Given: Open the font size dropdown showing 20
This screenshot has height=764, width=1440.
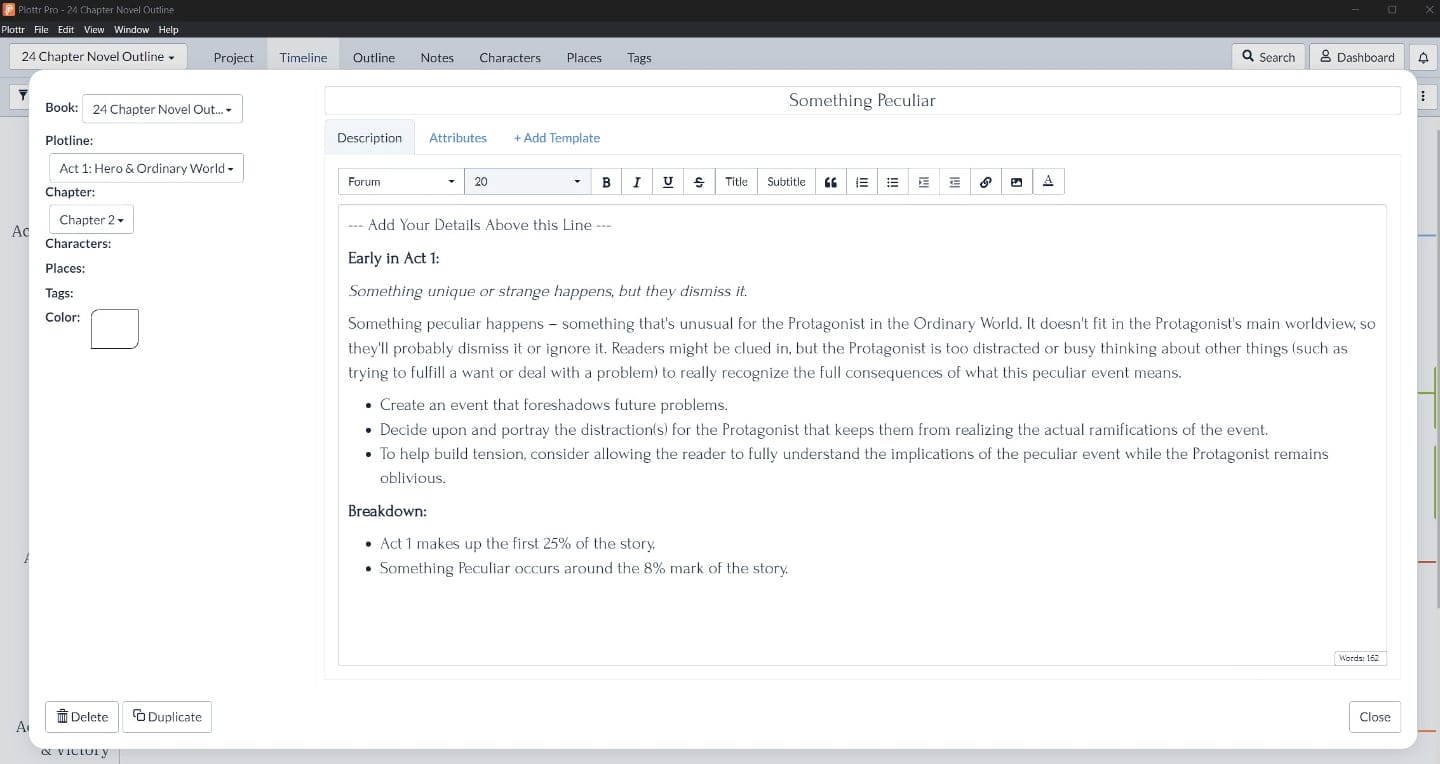Looking at the screenshot, I should click(x=526, y=181).
